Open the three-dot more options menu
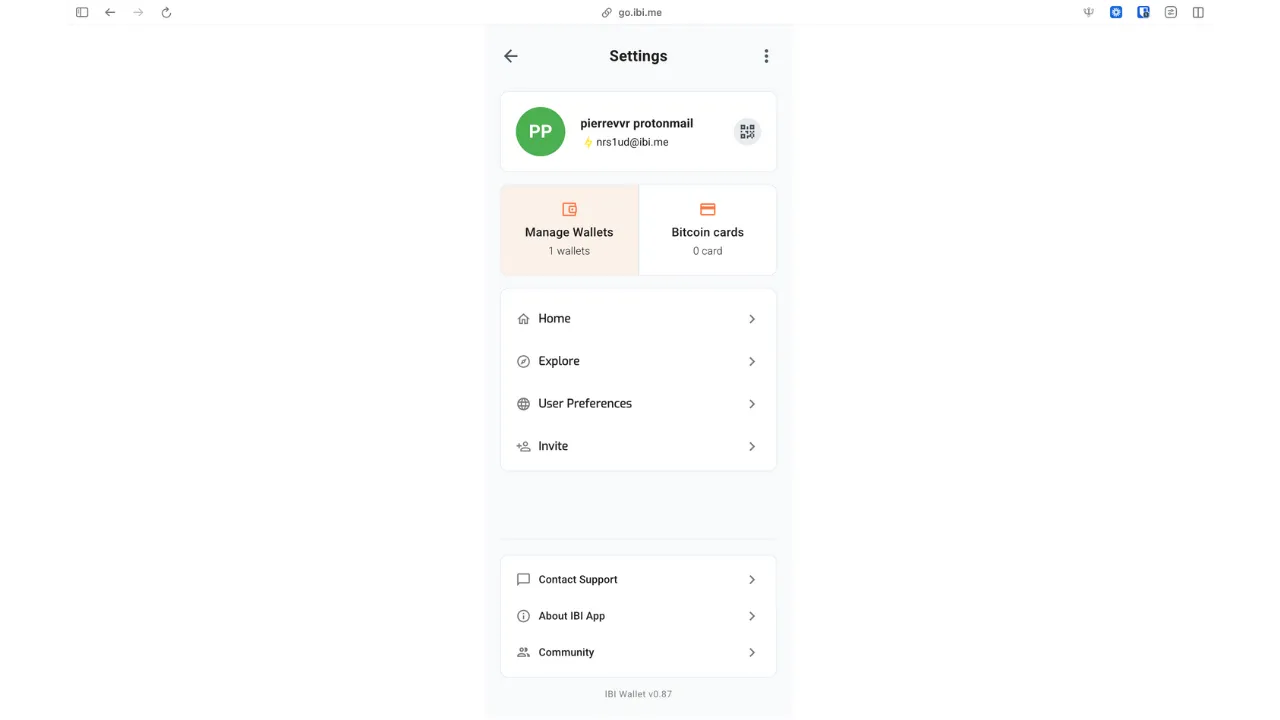 (x=766, y=56)
